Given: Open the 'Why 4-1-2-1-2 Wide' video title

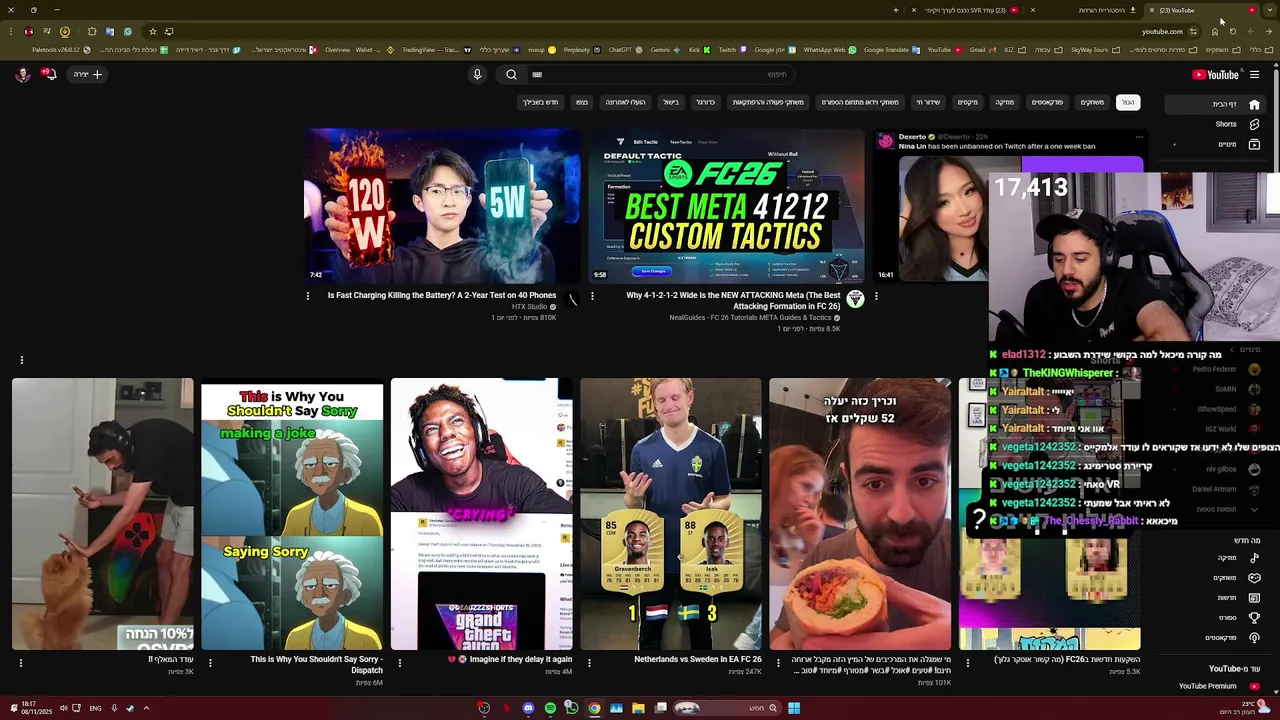Looking at the screenshot, I should tap(733, 301).
